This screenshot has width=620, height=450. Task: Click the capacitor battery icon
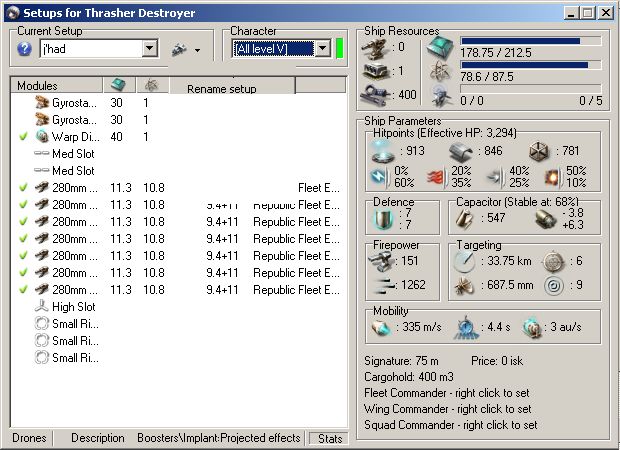[466, 217]
